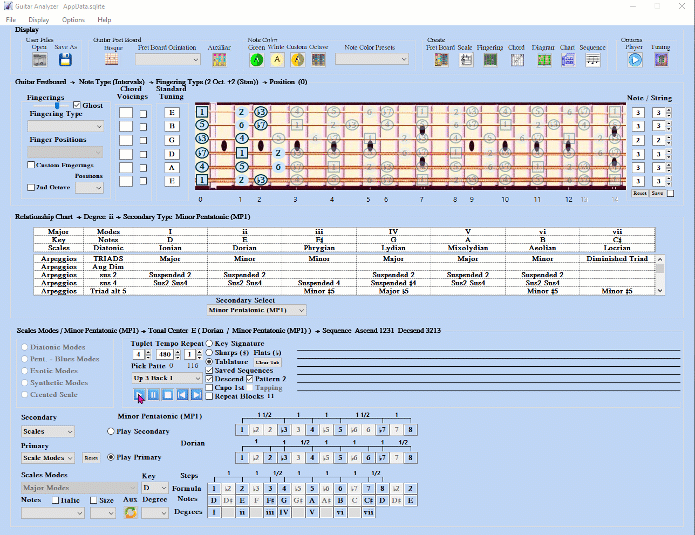Image resolution: width=695 pixels, height=535 pixels.
Task: Click the Create Chord icon
Action: point(517,59)
